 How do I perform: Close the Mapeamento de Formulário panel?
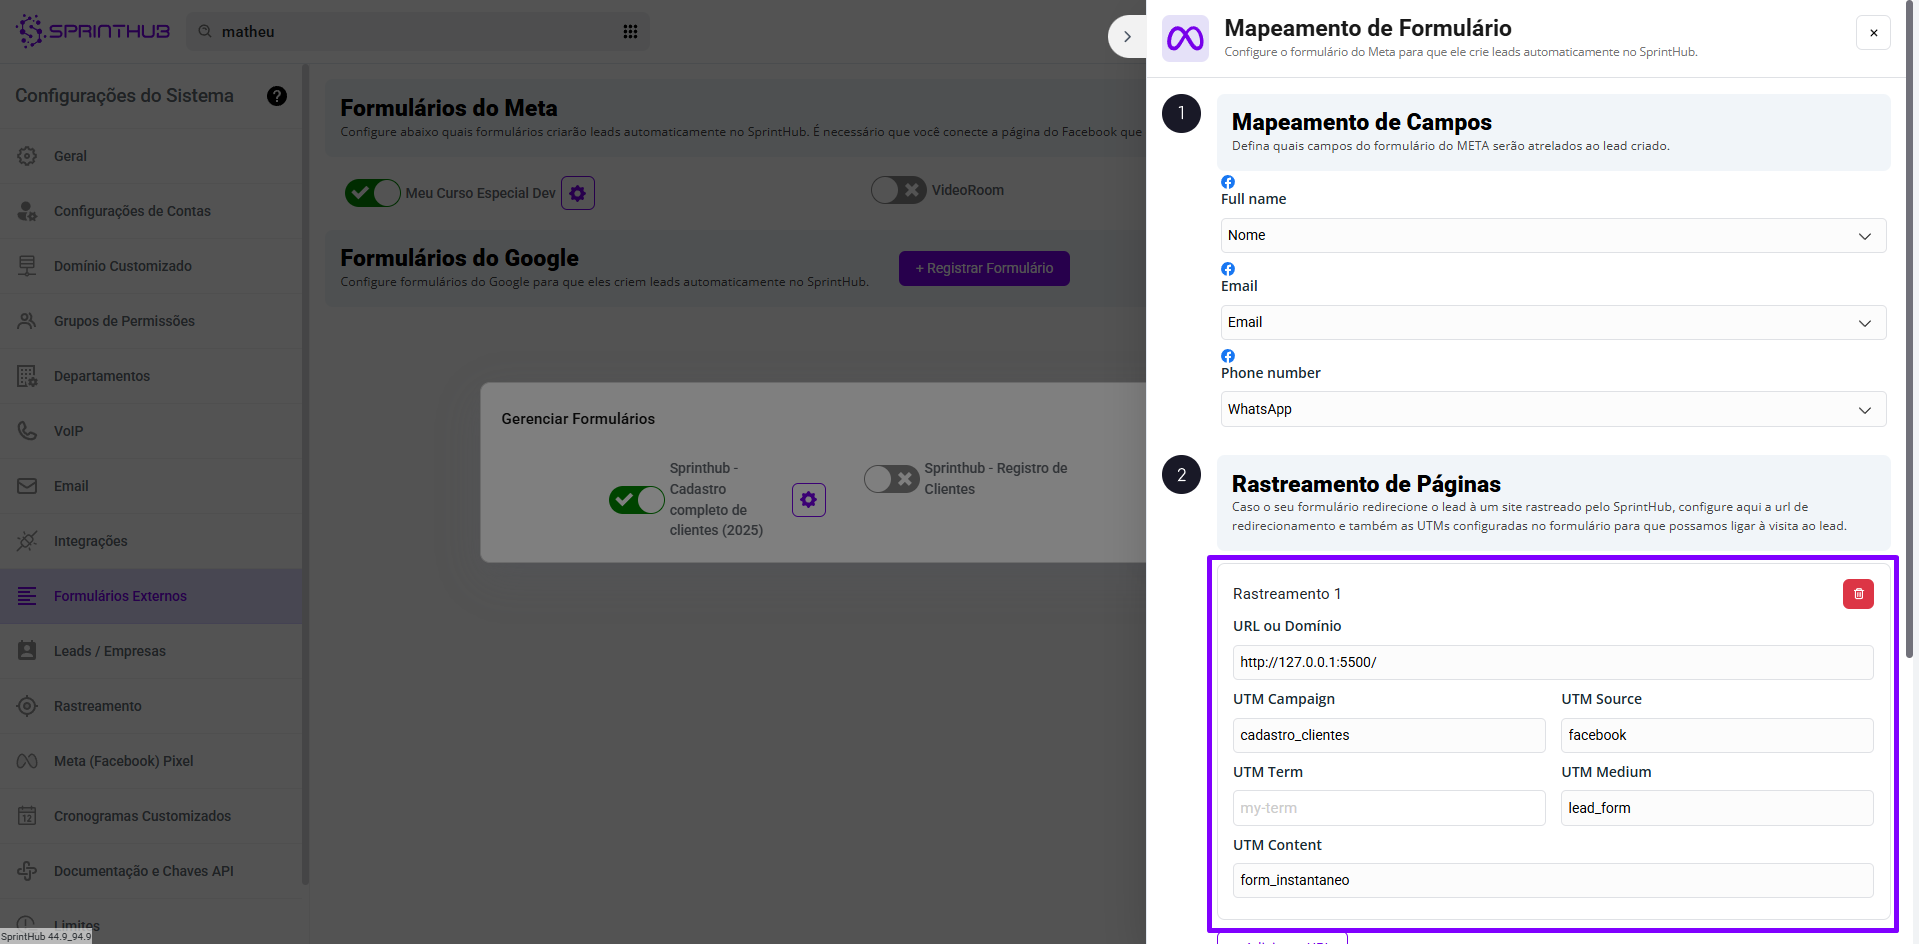coord(1873,33)
